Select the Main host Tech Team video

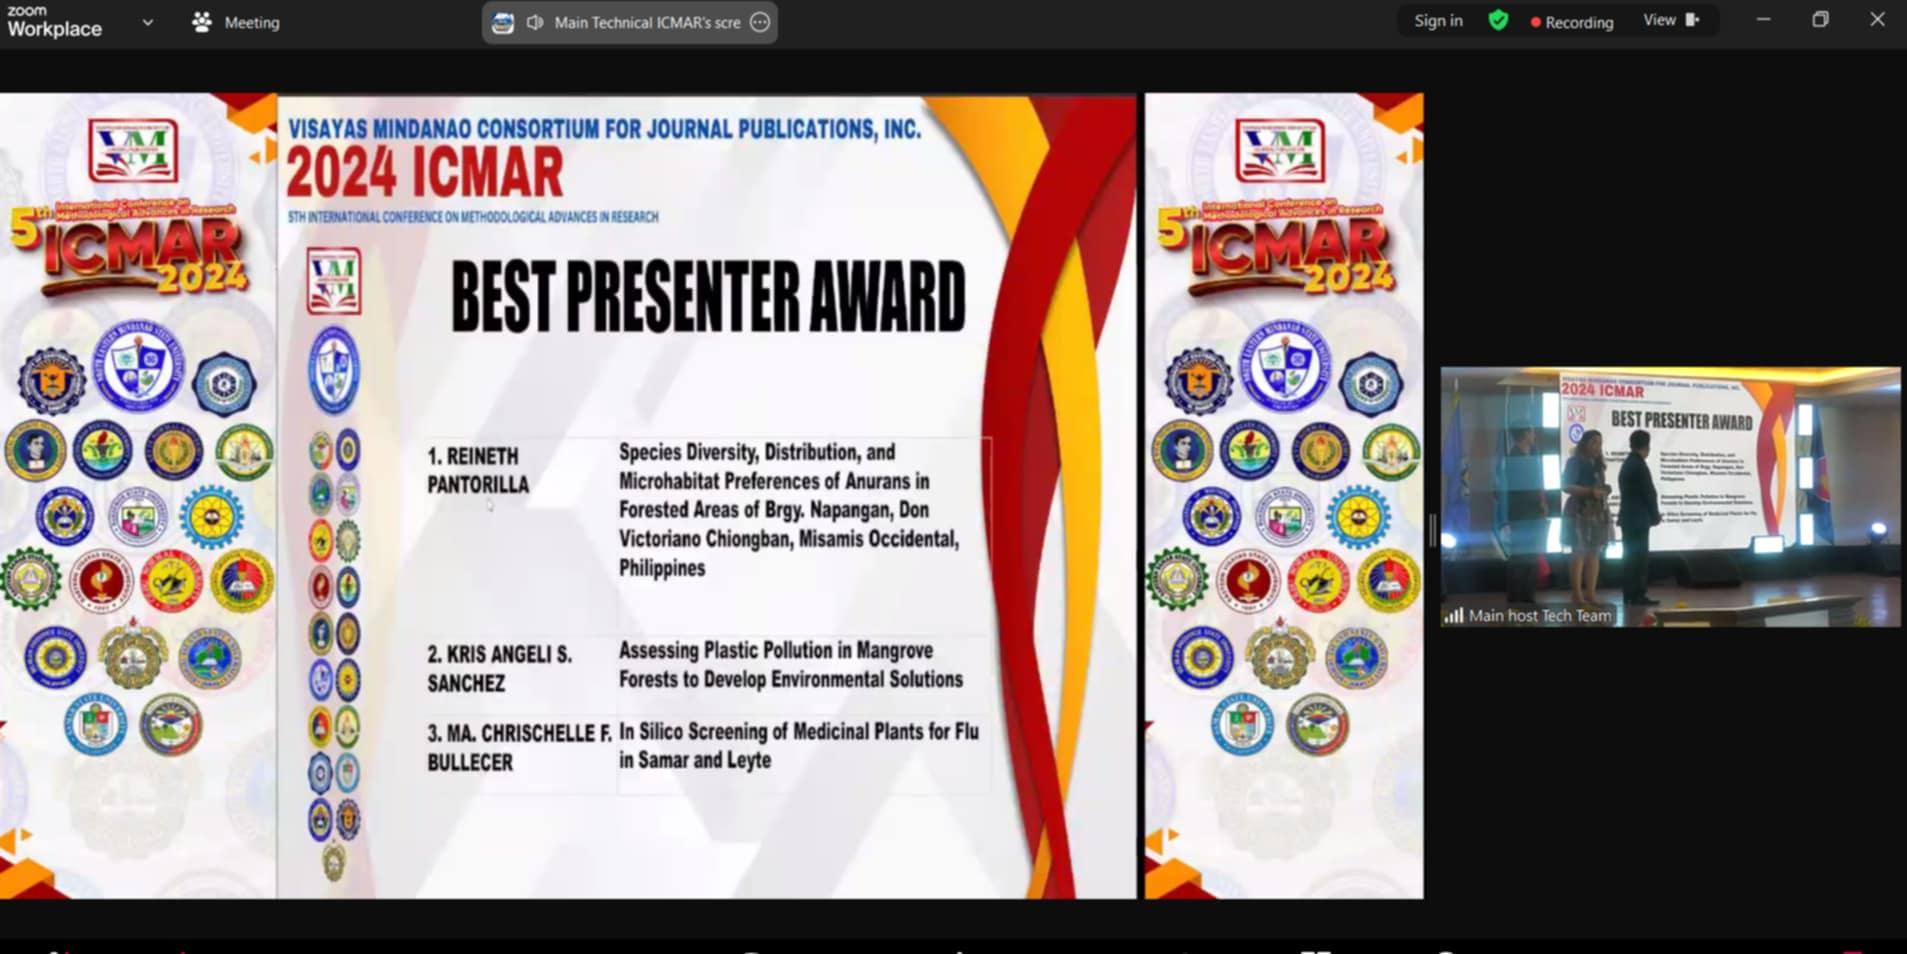tap(1670, 497)
